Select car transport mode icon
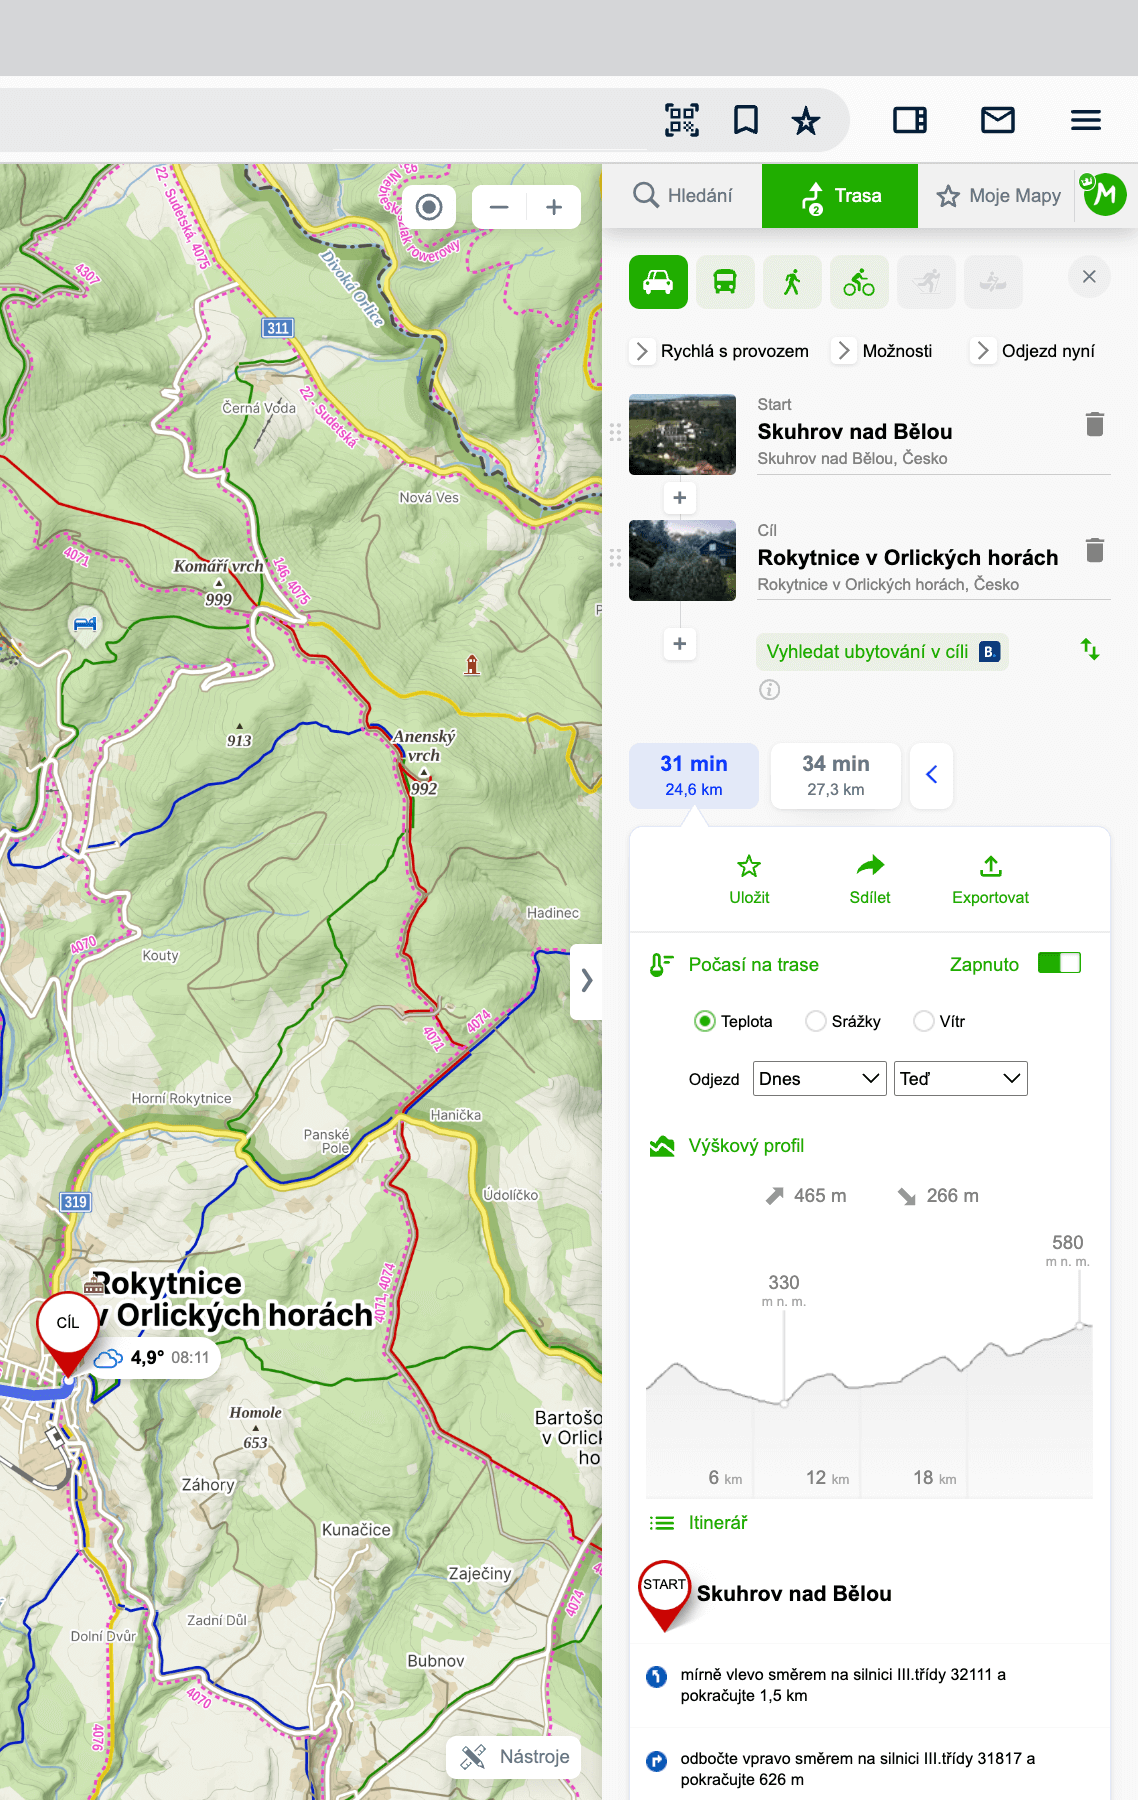This screenshot has width=1138, height=1800. [658, 282]
